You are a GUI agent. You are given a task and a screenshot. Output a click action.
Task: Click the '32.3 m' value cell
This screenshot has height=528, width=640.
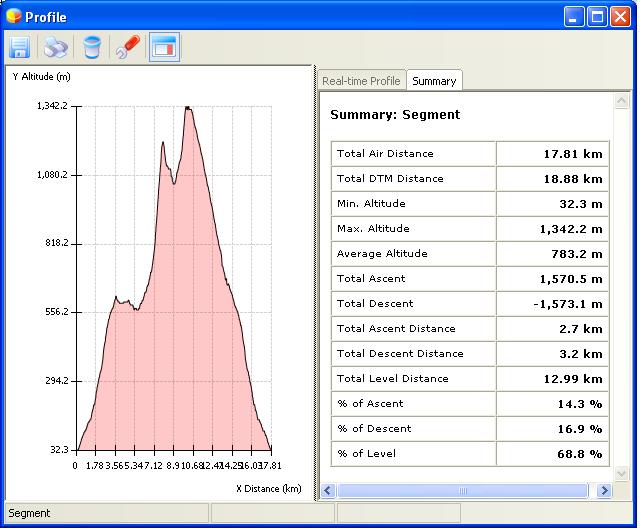552,204
